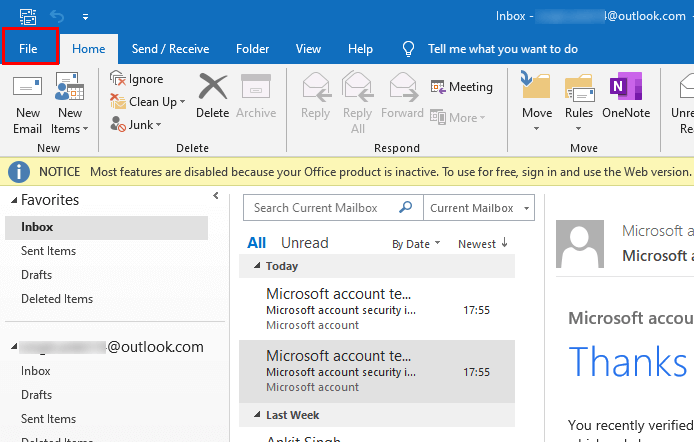Click the sender avatar picture

tap(580, 244)
